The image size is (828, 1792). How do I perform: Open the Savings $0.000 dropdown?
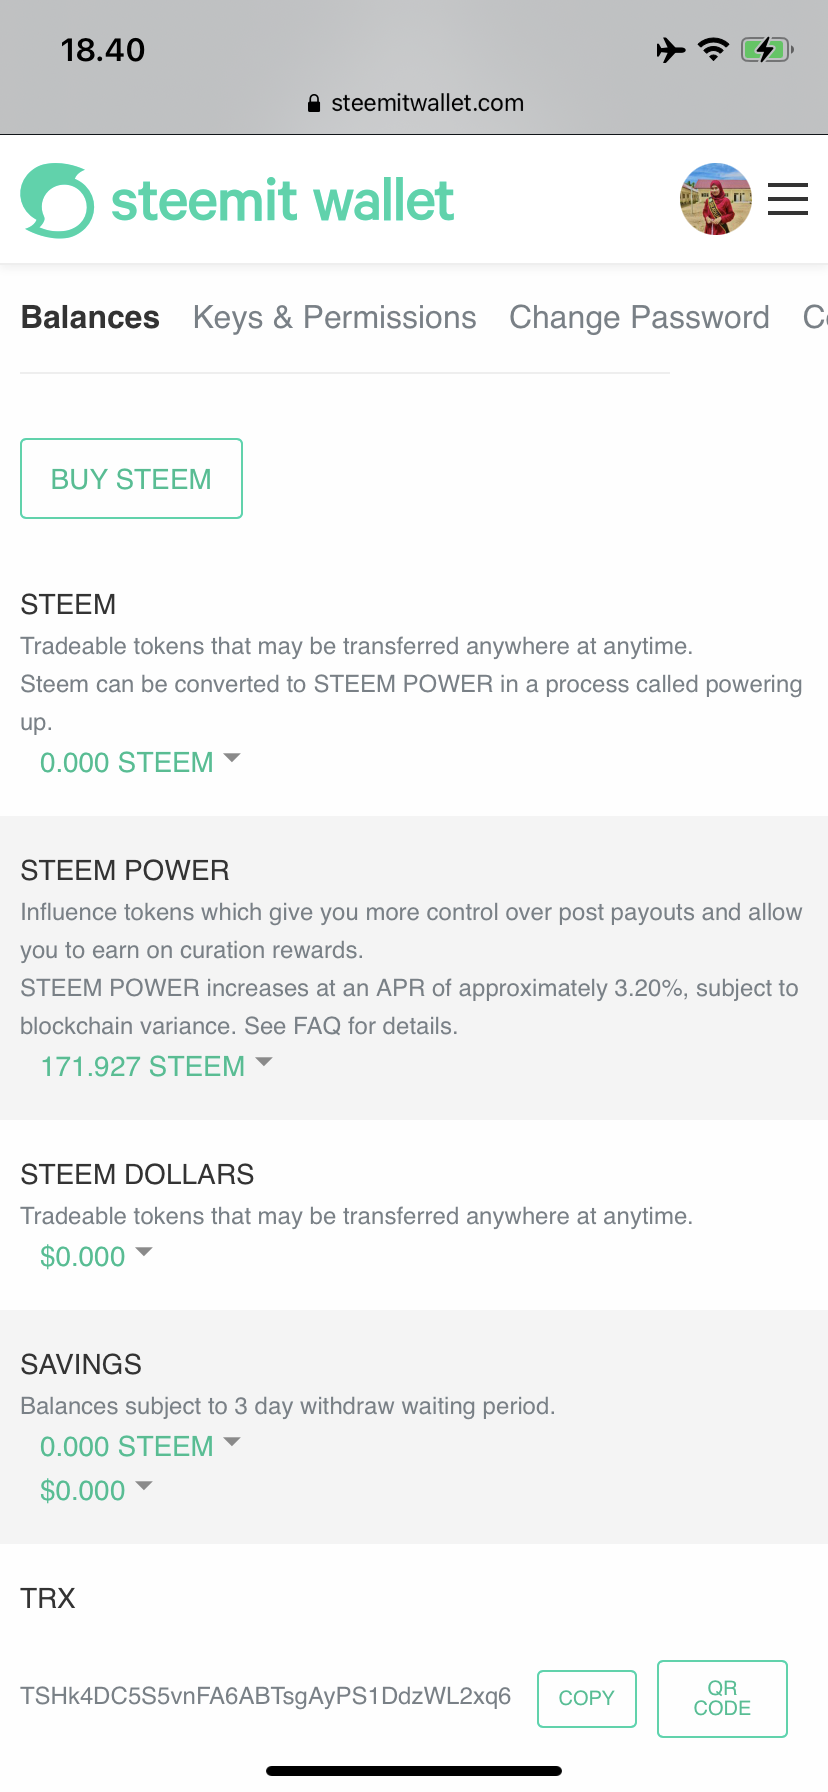(96, 1490)
